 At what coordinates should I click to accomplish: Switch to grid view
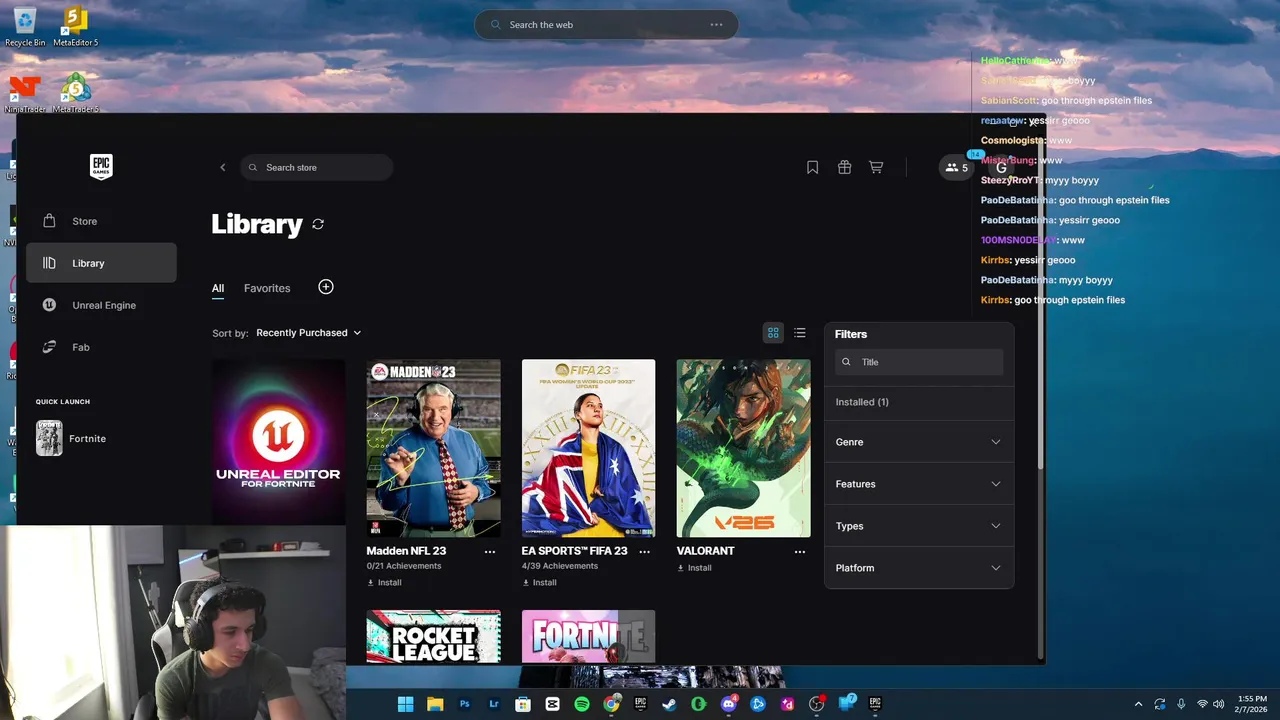(x=773, y=333)
